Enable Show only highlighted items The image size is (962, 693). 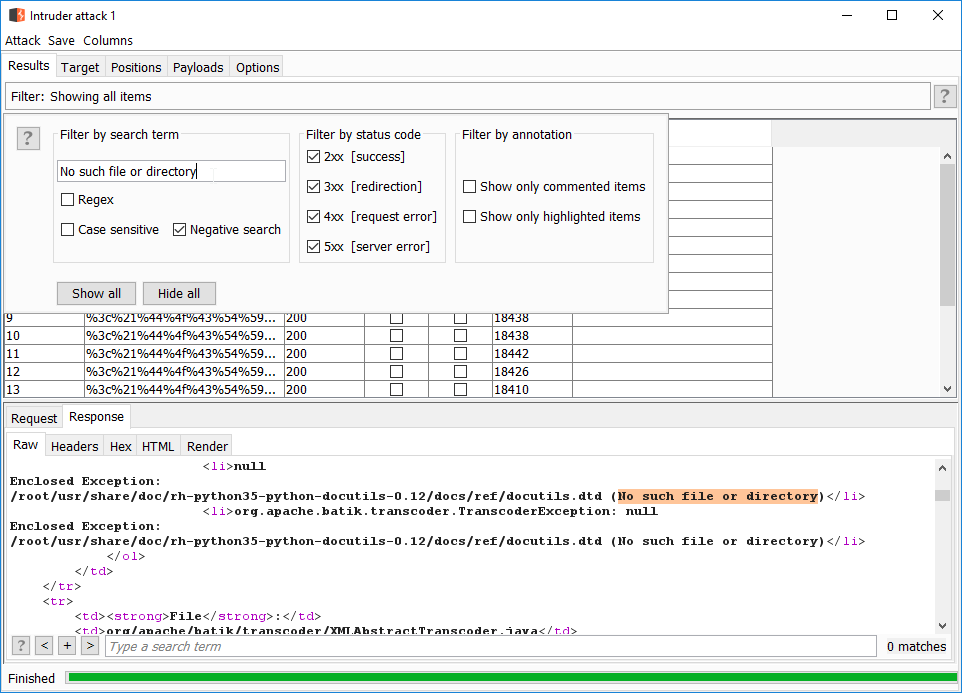(x=469, y=216)
